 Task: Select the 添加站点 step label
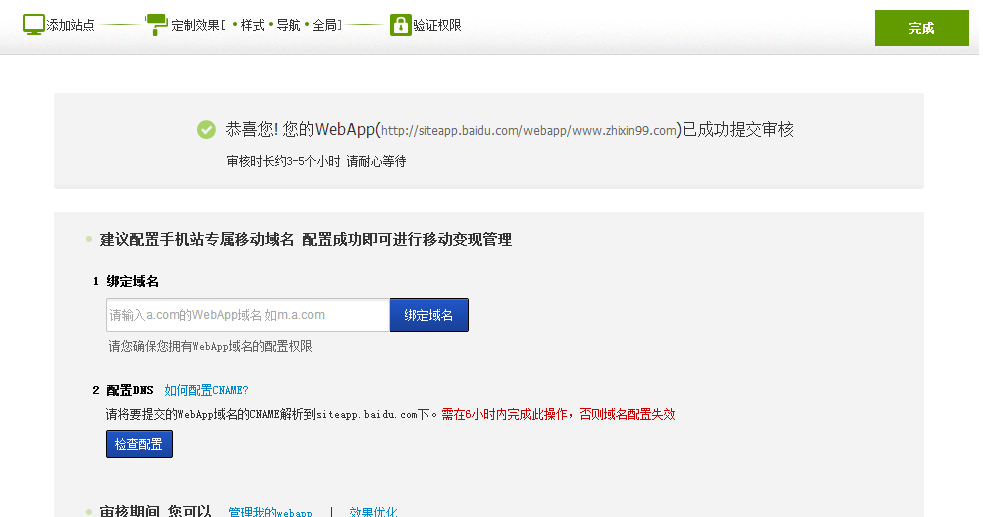pos(70,25)
